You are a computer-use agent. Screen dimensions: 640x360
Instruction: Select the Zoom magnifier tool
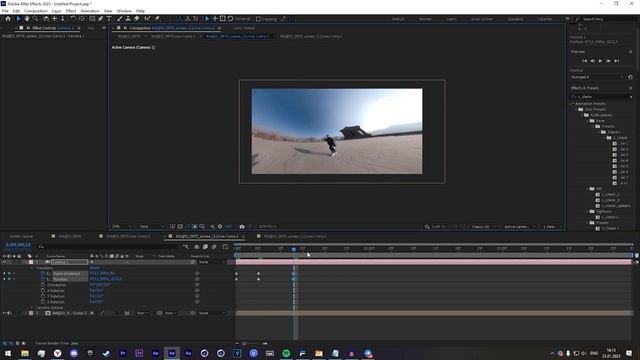(x=36, y=18)
